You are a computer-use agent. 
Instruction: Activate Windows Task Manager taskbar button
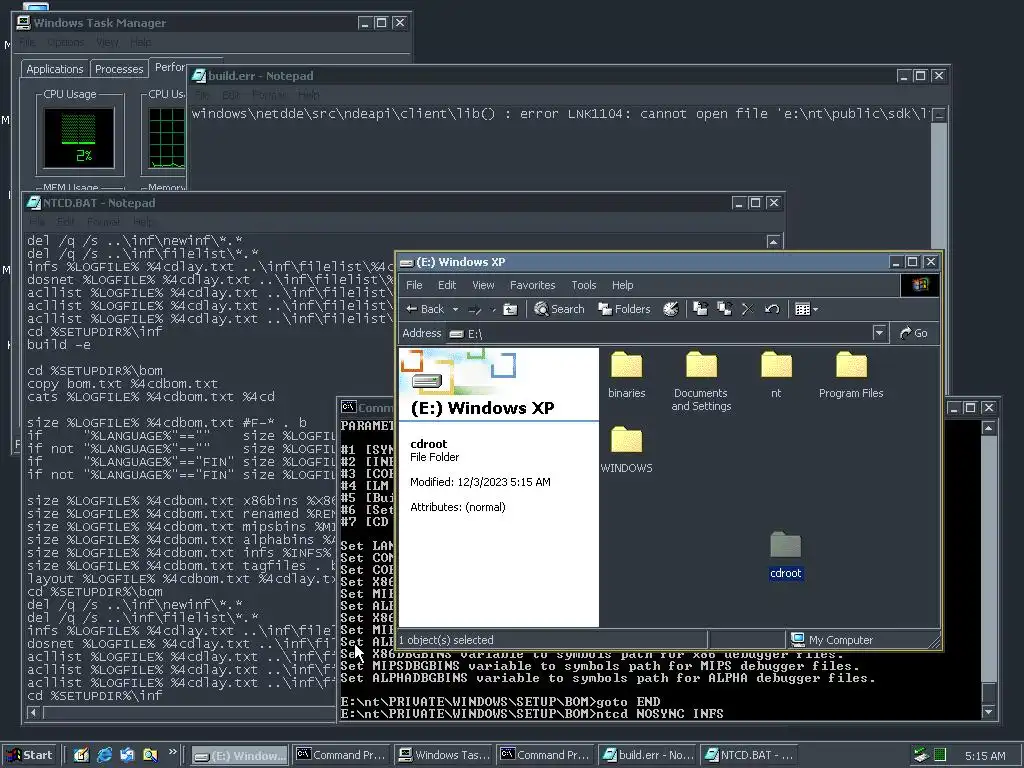coord(443,756)
